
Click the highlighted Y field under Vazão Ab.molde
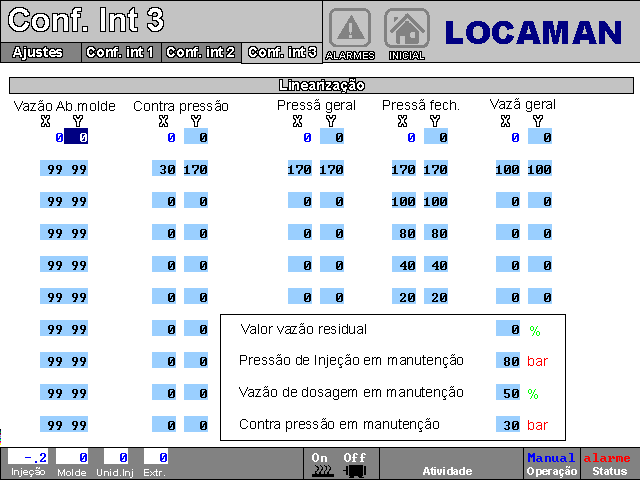click(77, 138)
